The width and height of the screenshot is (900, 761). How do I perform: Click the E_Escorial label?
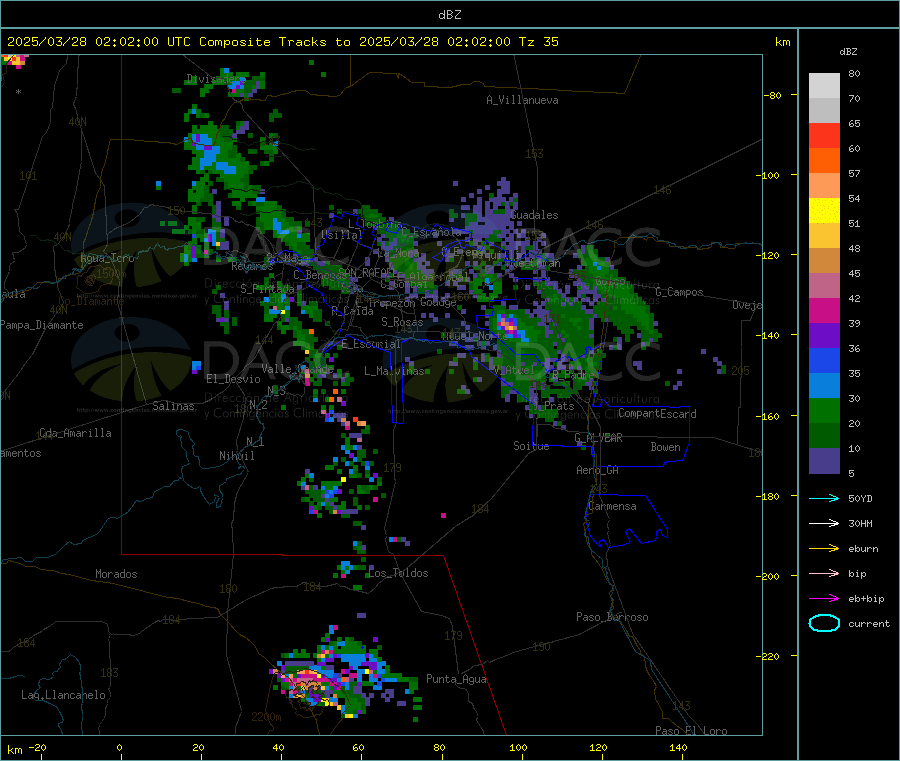pos(371,344)
